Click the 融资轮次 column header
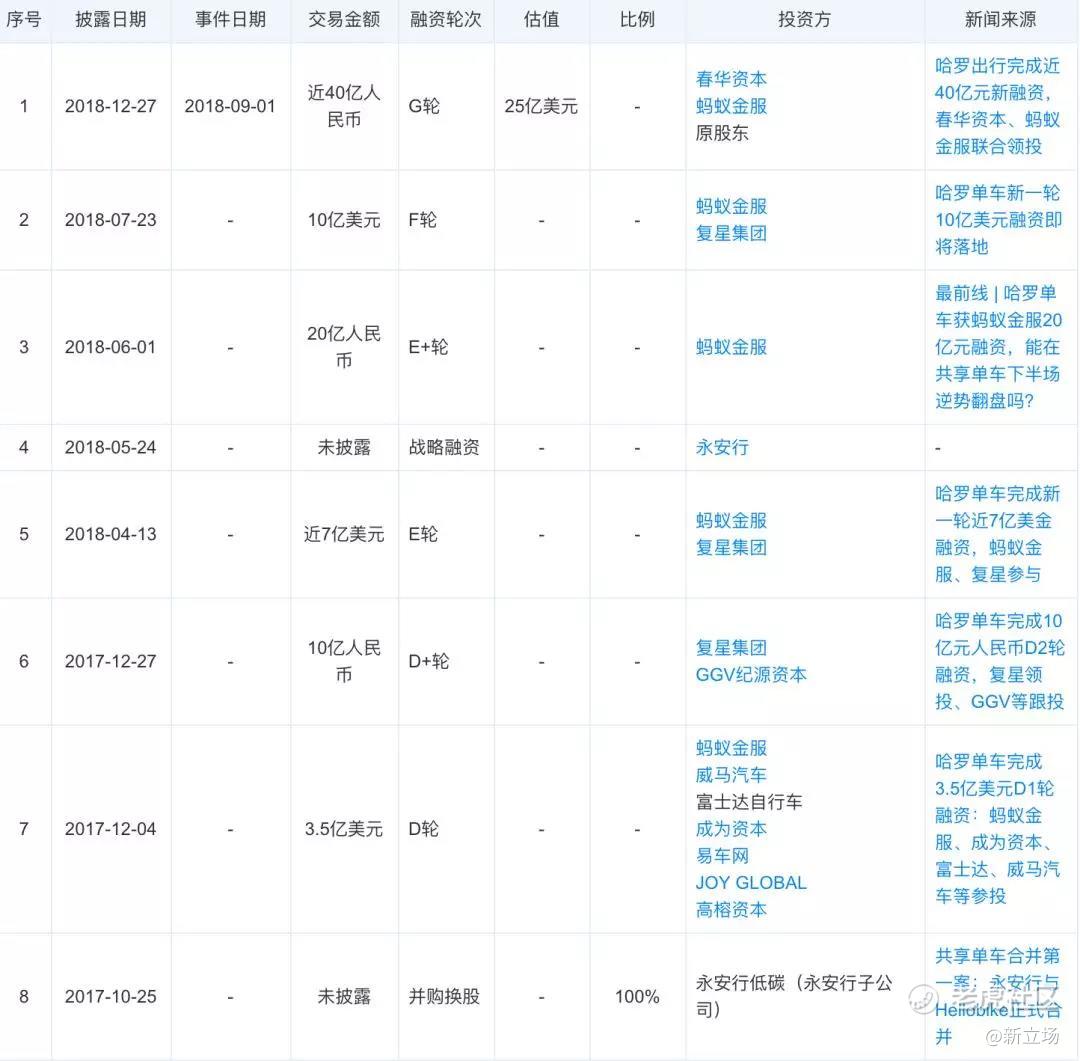Screen dimensions: 1080x1061 pyautogui.click(x=446, y=19)
